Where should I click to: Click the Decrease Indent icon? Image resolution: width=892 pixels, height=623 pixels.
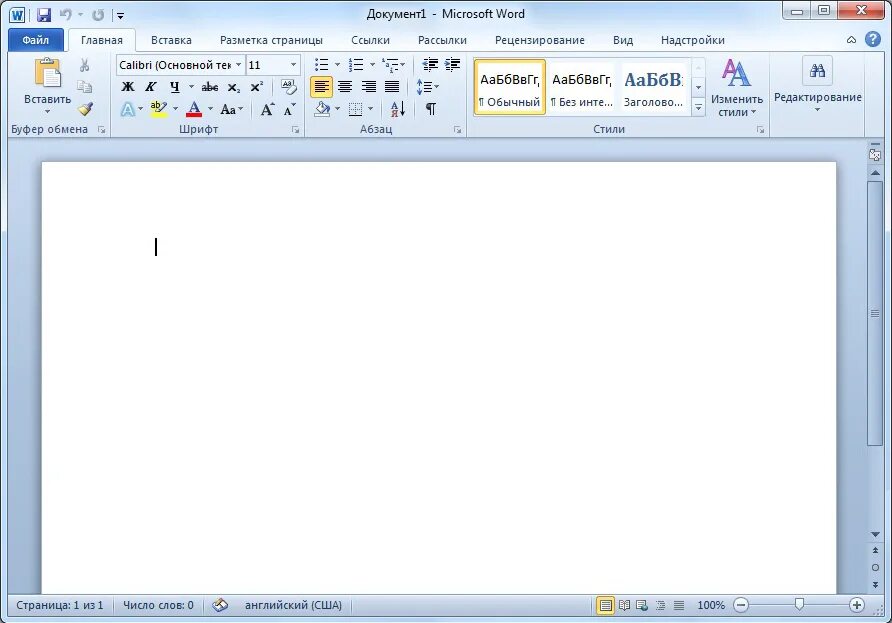click(430, 65)
